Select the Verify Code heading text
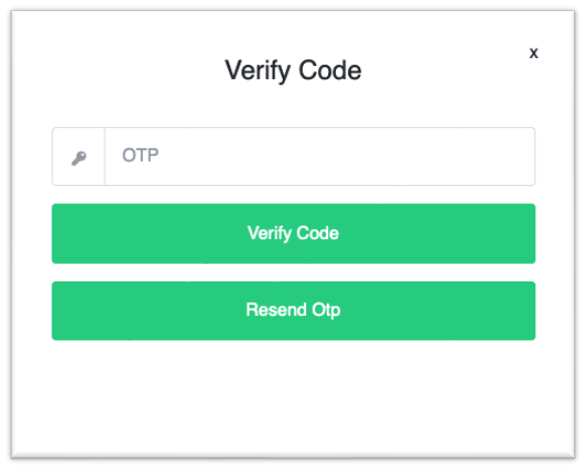Viewport: 586px width, 470px height. coord(293,71)
